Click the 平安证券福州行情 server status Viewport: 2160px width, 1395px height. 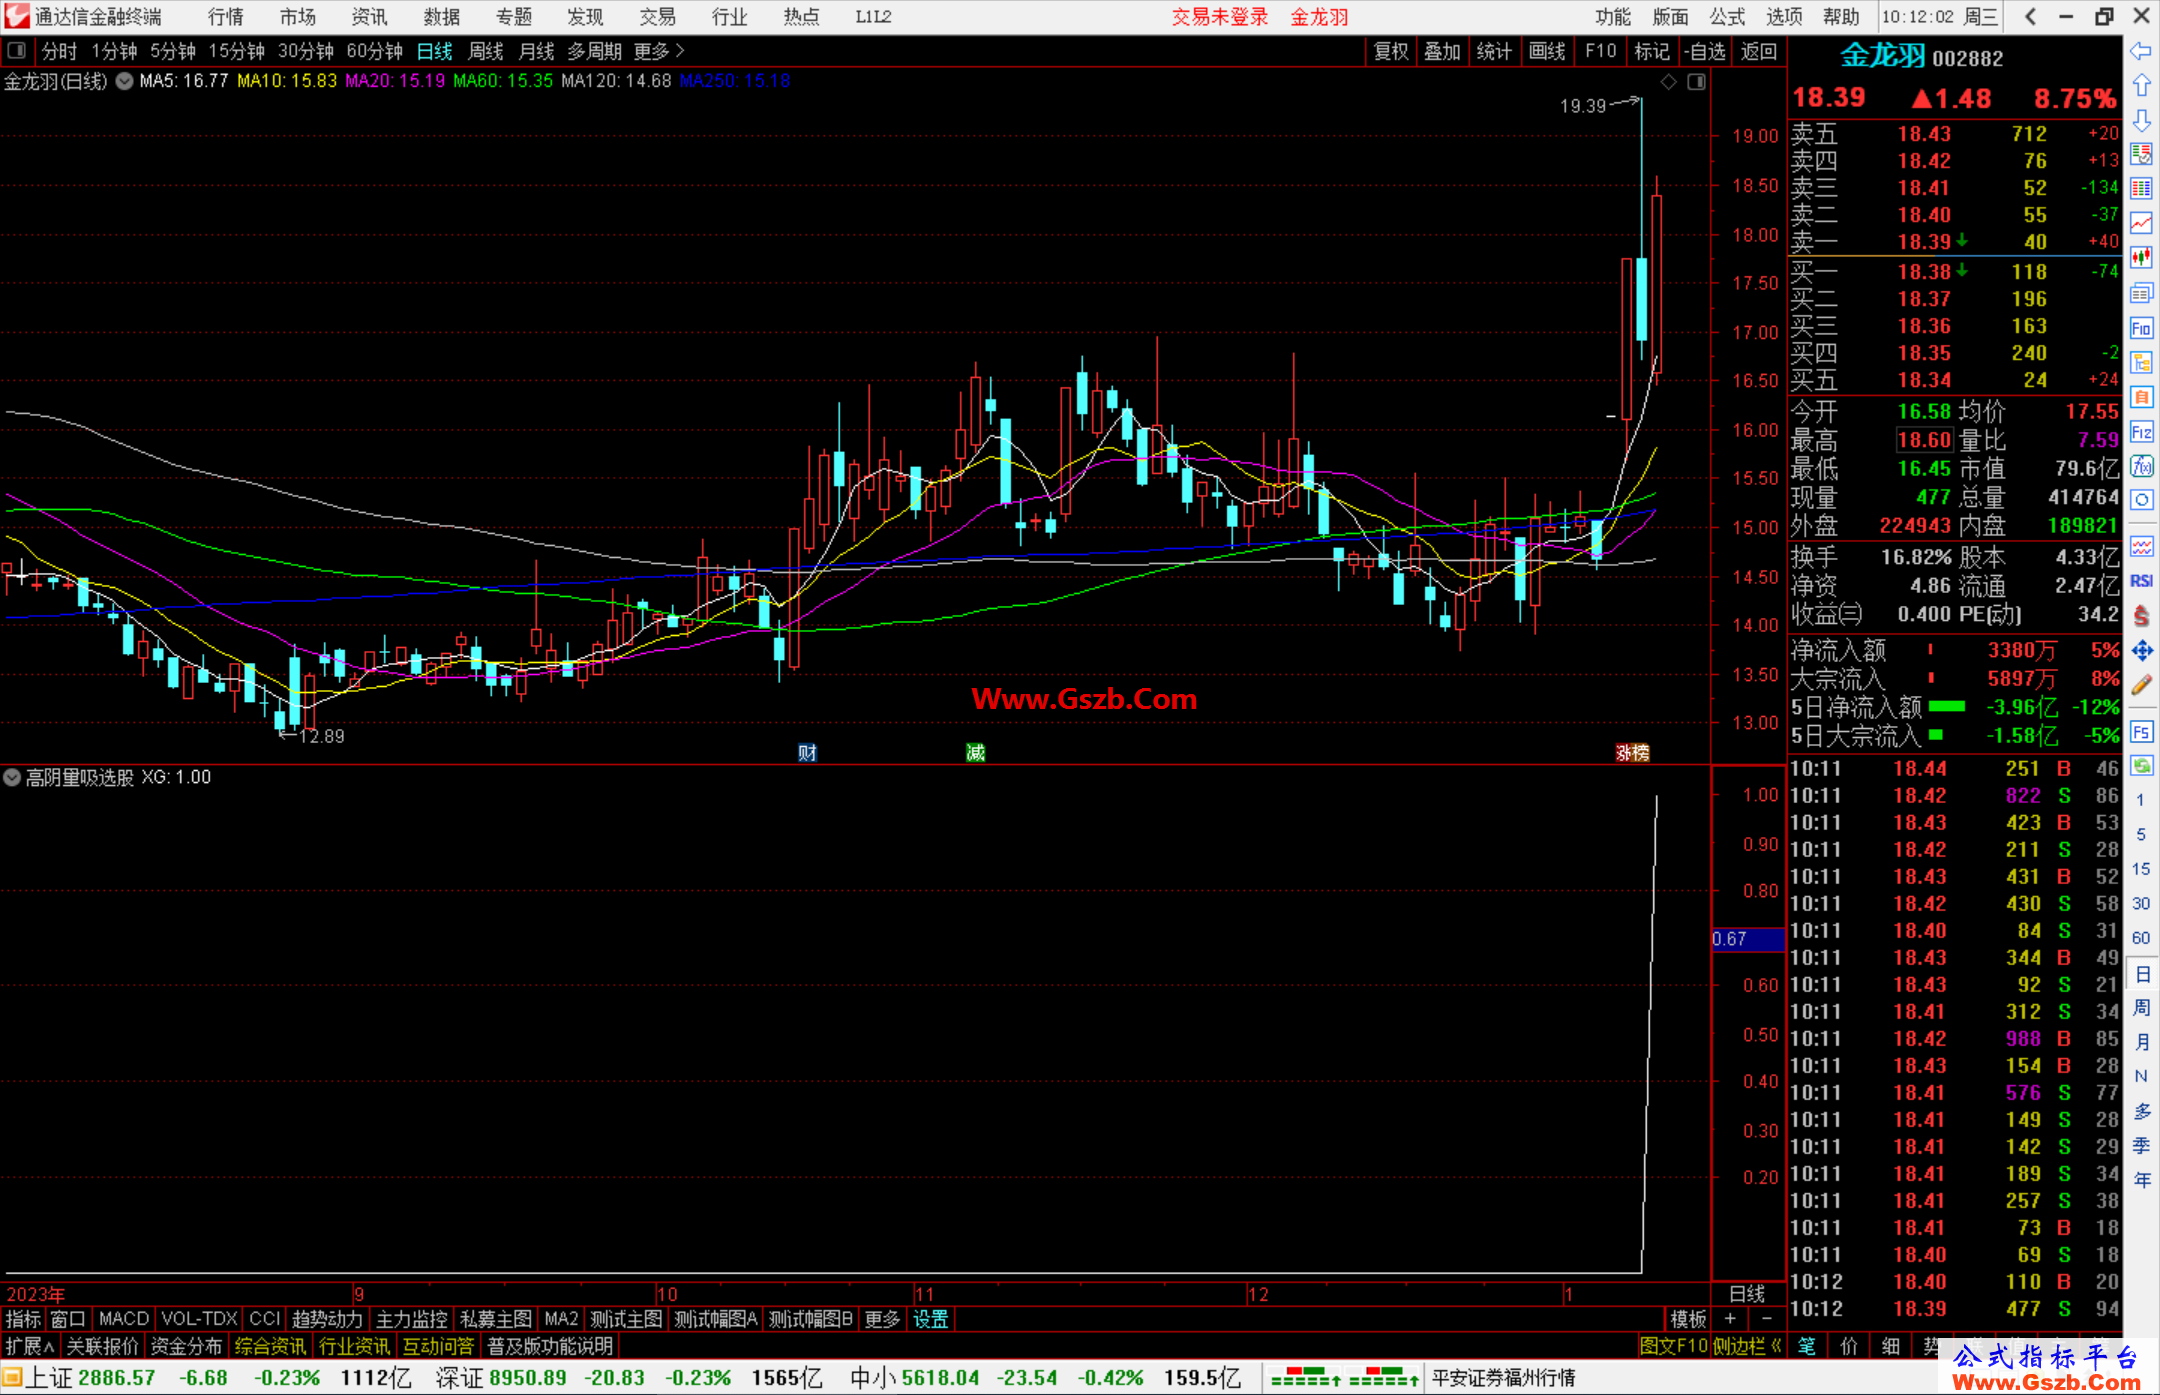tap(1504, 1377)
